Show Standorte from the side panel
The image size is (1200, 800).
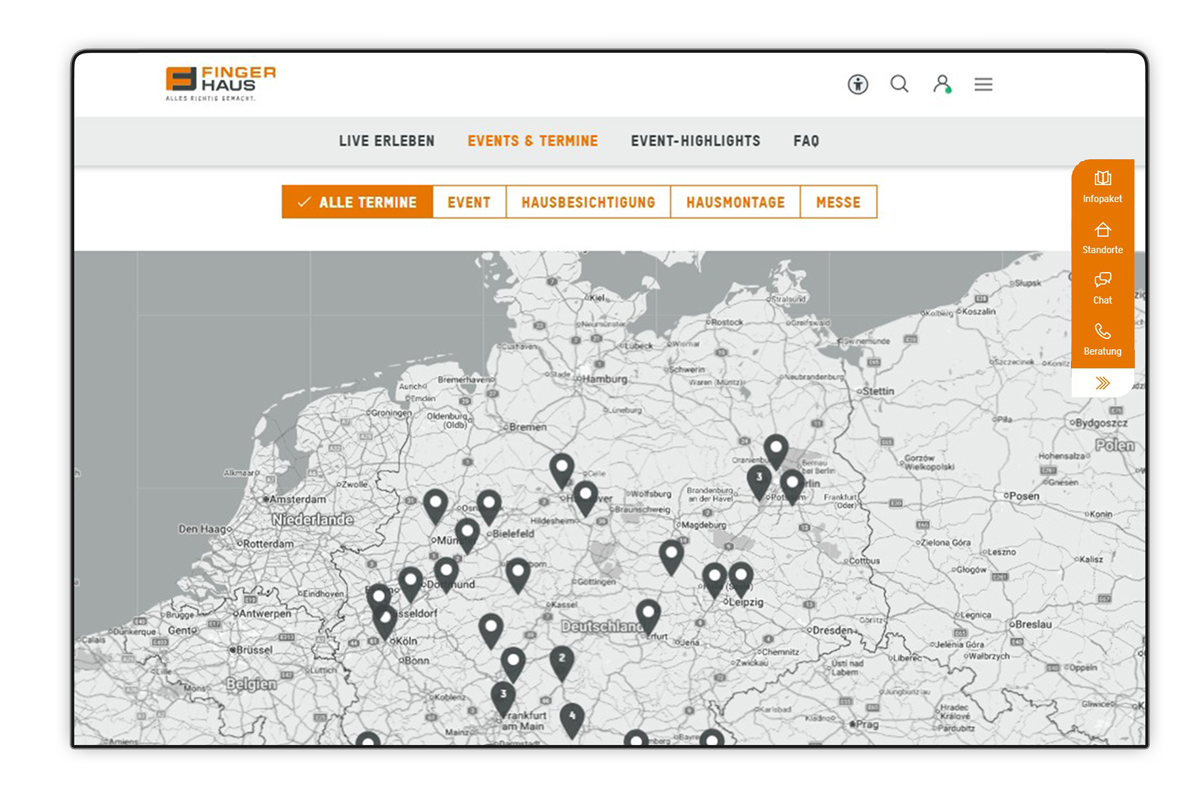[1102, 237]
